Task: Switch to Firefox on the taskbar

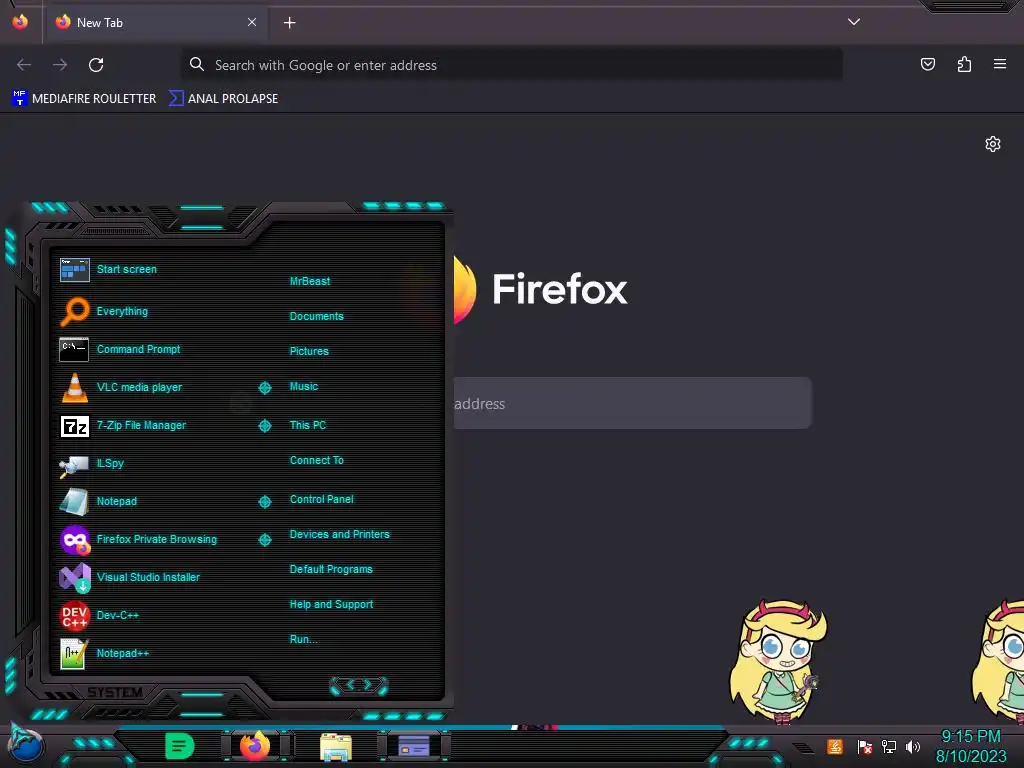Action: click(255, 746)
